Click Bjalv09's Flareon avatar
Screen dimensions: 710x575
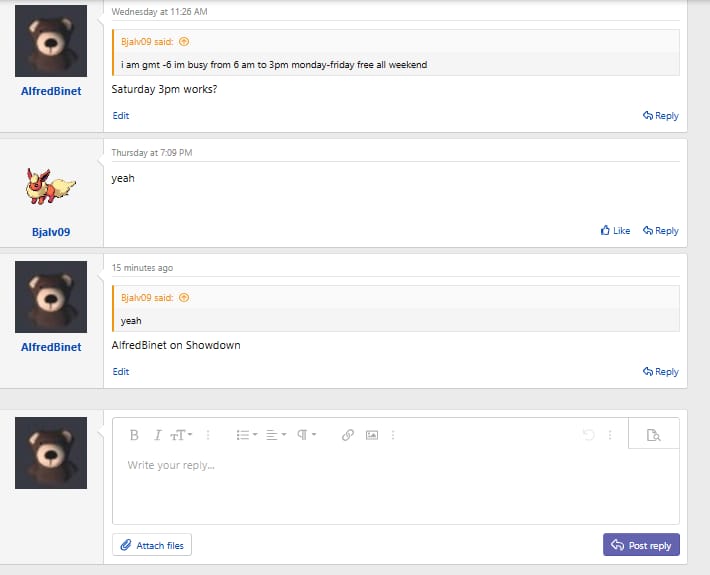coord(51,187)
